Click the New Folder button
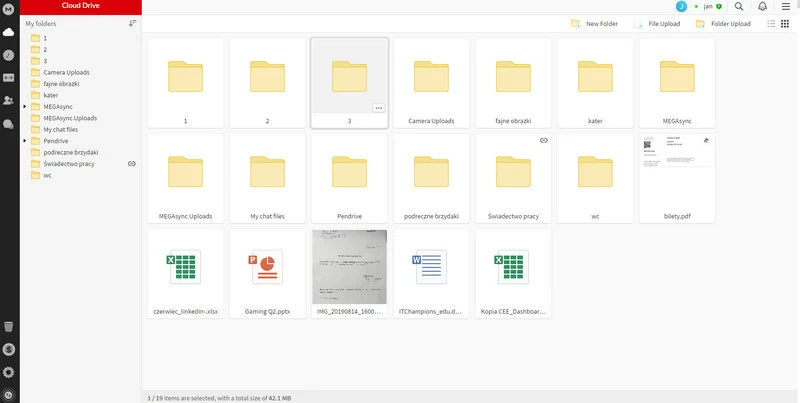 (x=598, y=23)
